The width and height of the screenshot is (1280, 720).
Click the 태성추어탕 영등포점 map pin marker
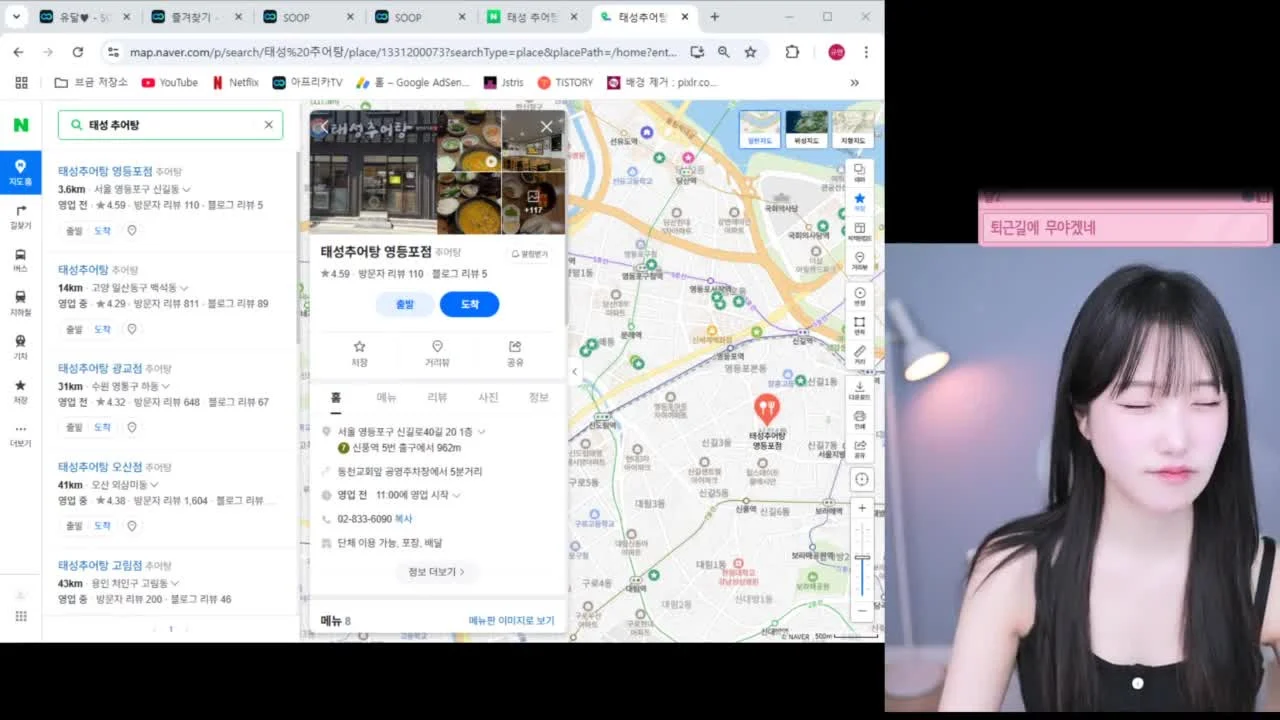[x=766, y=408]
